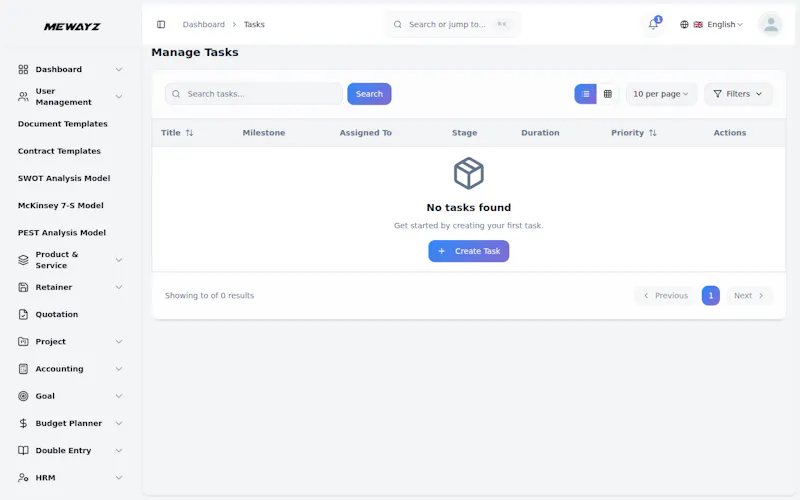This screenshot has width=800, height=500.
Task: Open the 10 per page dropdown
Action: coord(661,94)
